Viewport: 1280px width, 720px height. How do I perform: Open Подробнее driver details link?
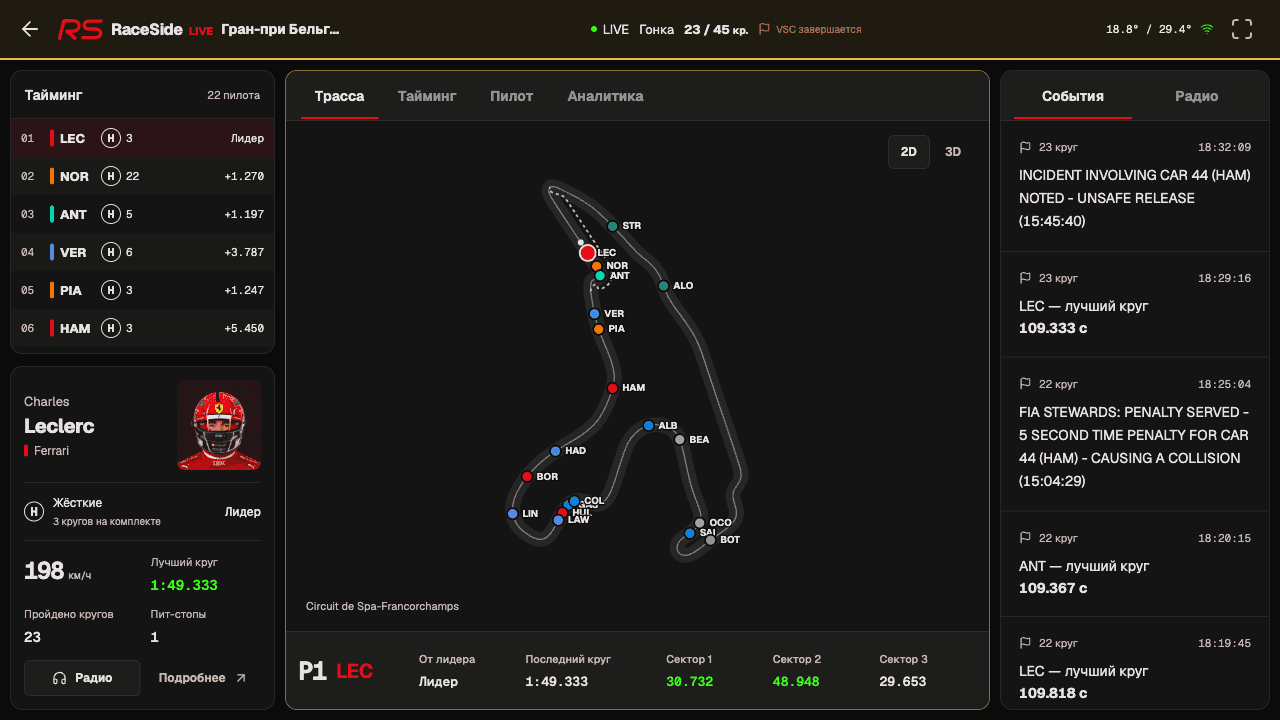point(203,678)
